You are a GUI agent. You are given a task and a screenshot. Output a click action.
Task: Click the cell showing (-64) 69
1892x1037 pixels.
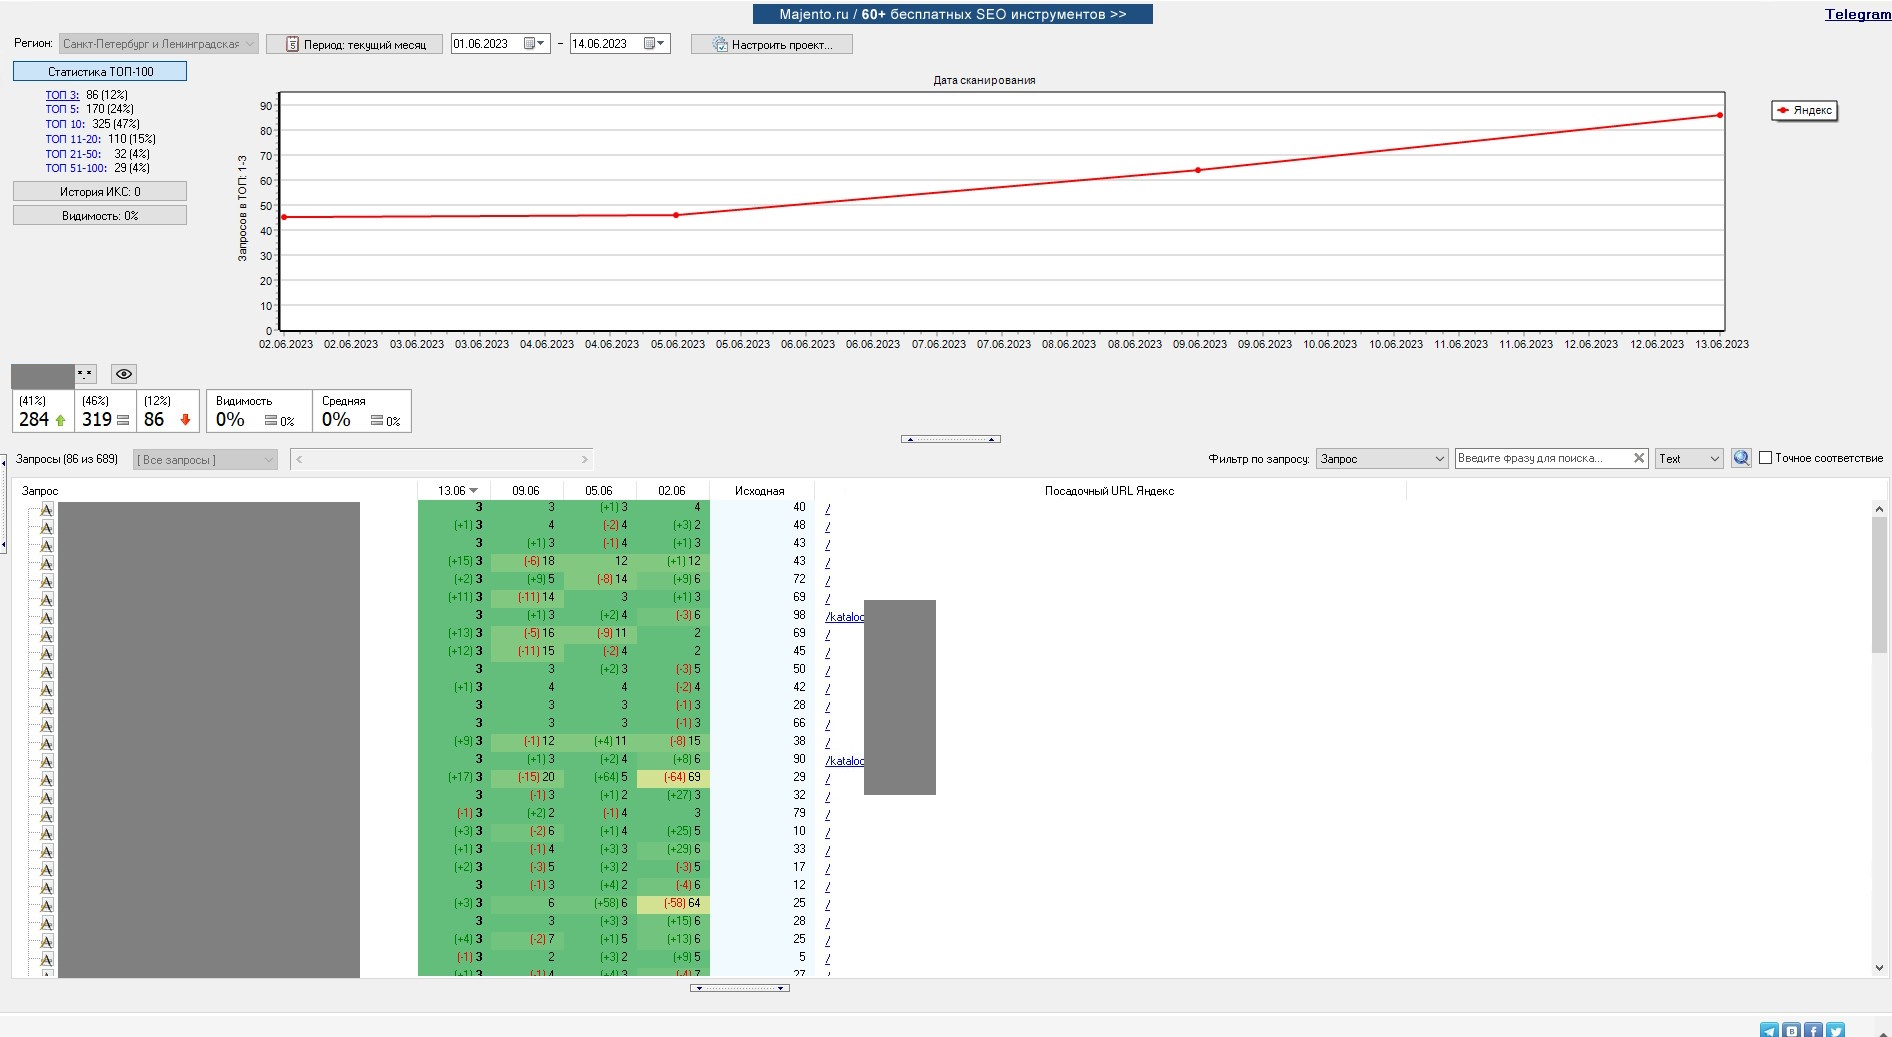point(673,777)
